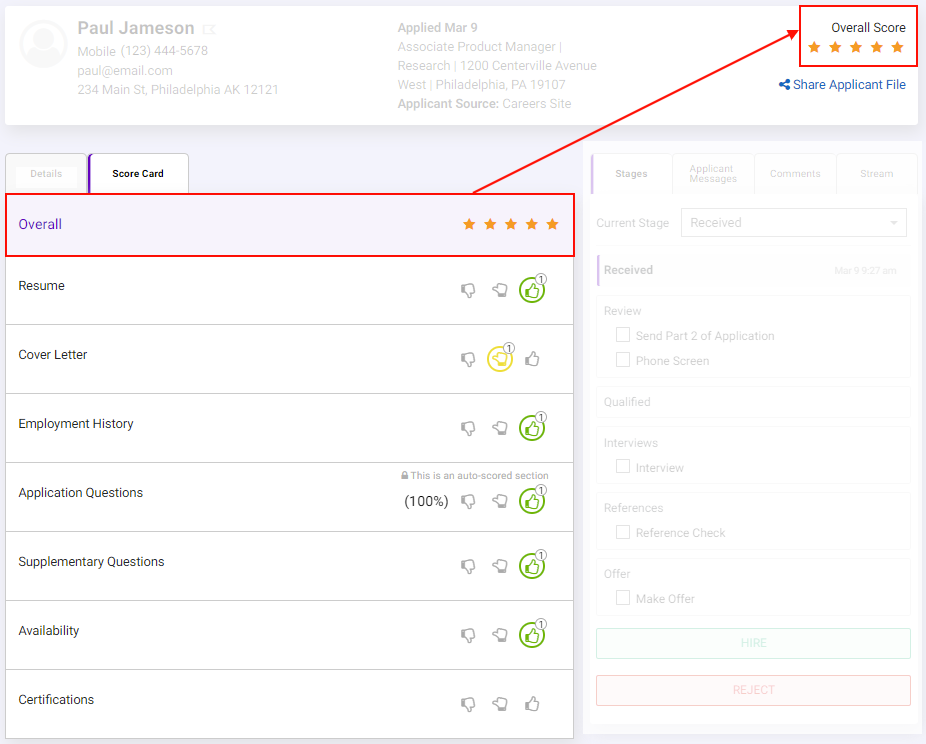This screenshot has width=926, height=744.
Task: Give Resume a thumbs down
Action: [x=468, y=291]
